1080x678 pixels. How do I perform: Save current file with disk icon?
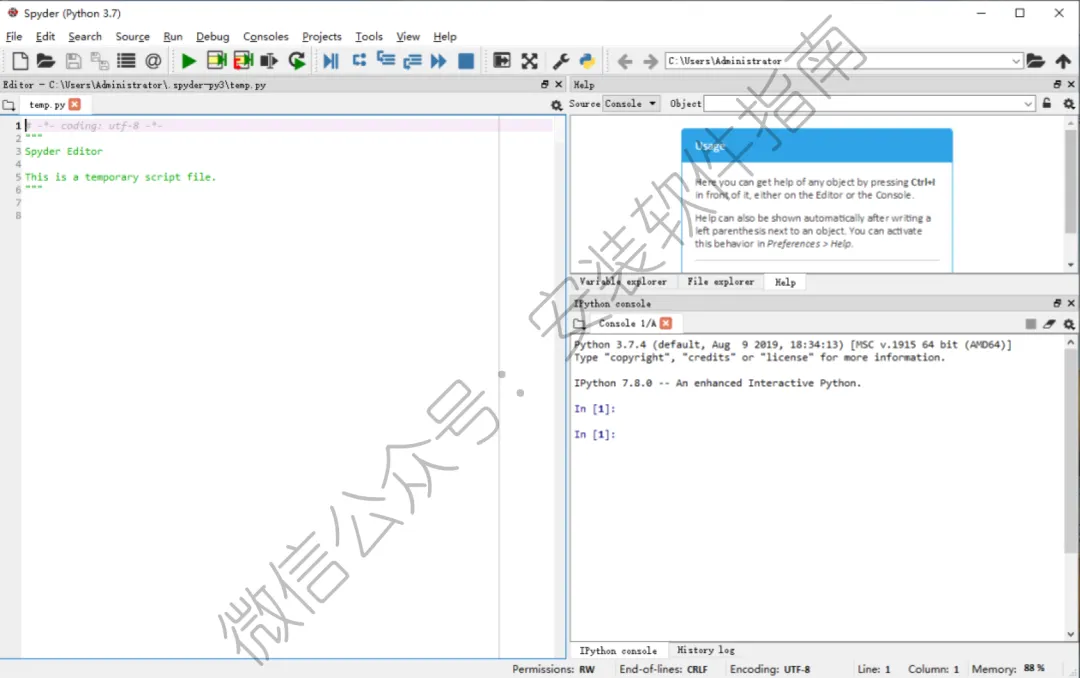tap(73, 61)
